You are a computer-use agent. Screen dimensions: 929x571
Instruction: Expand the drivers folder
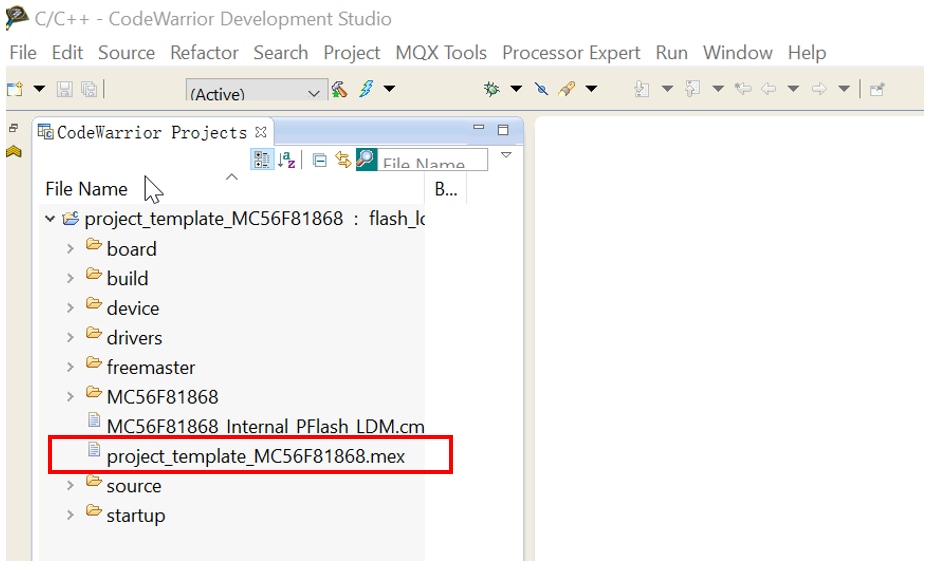70,338
